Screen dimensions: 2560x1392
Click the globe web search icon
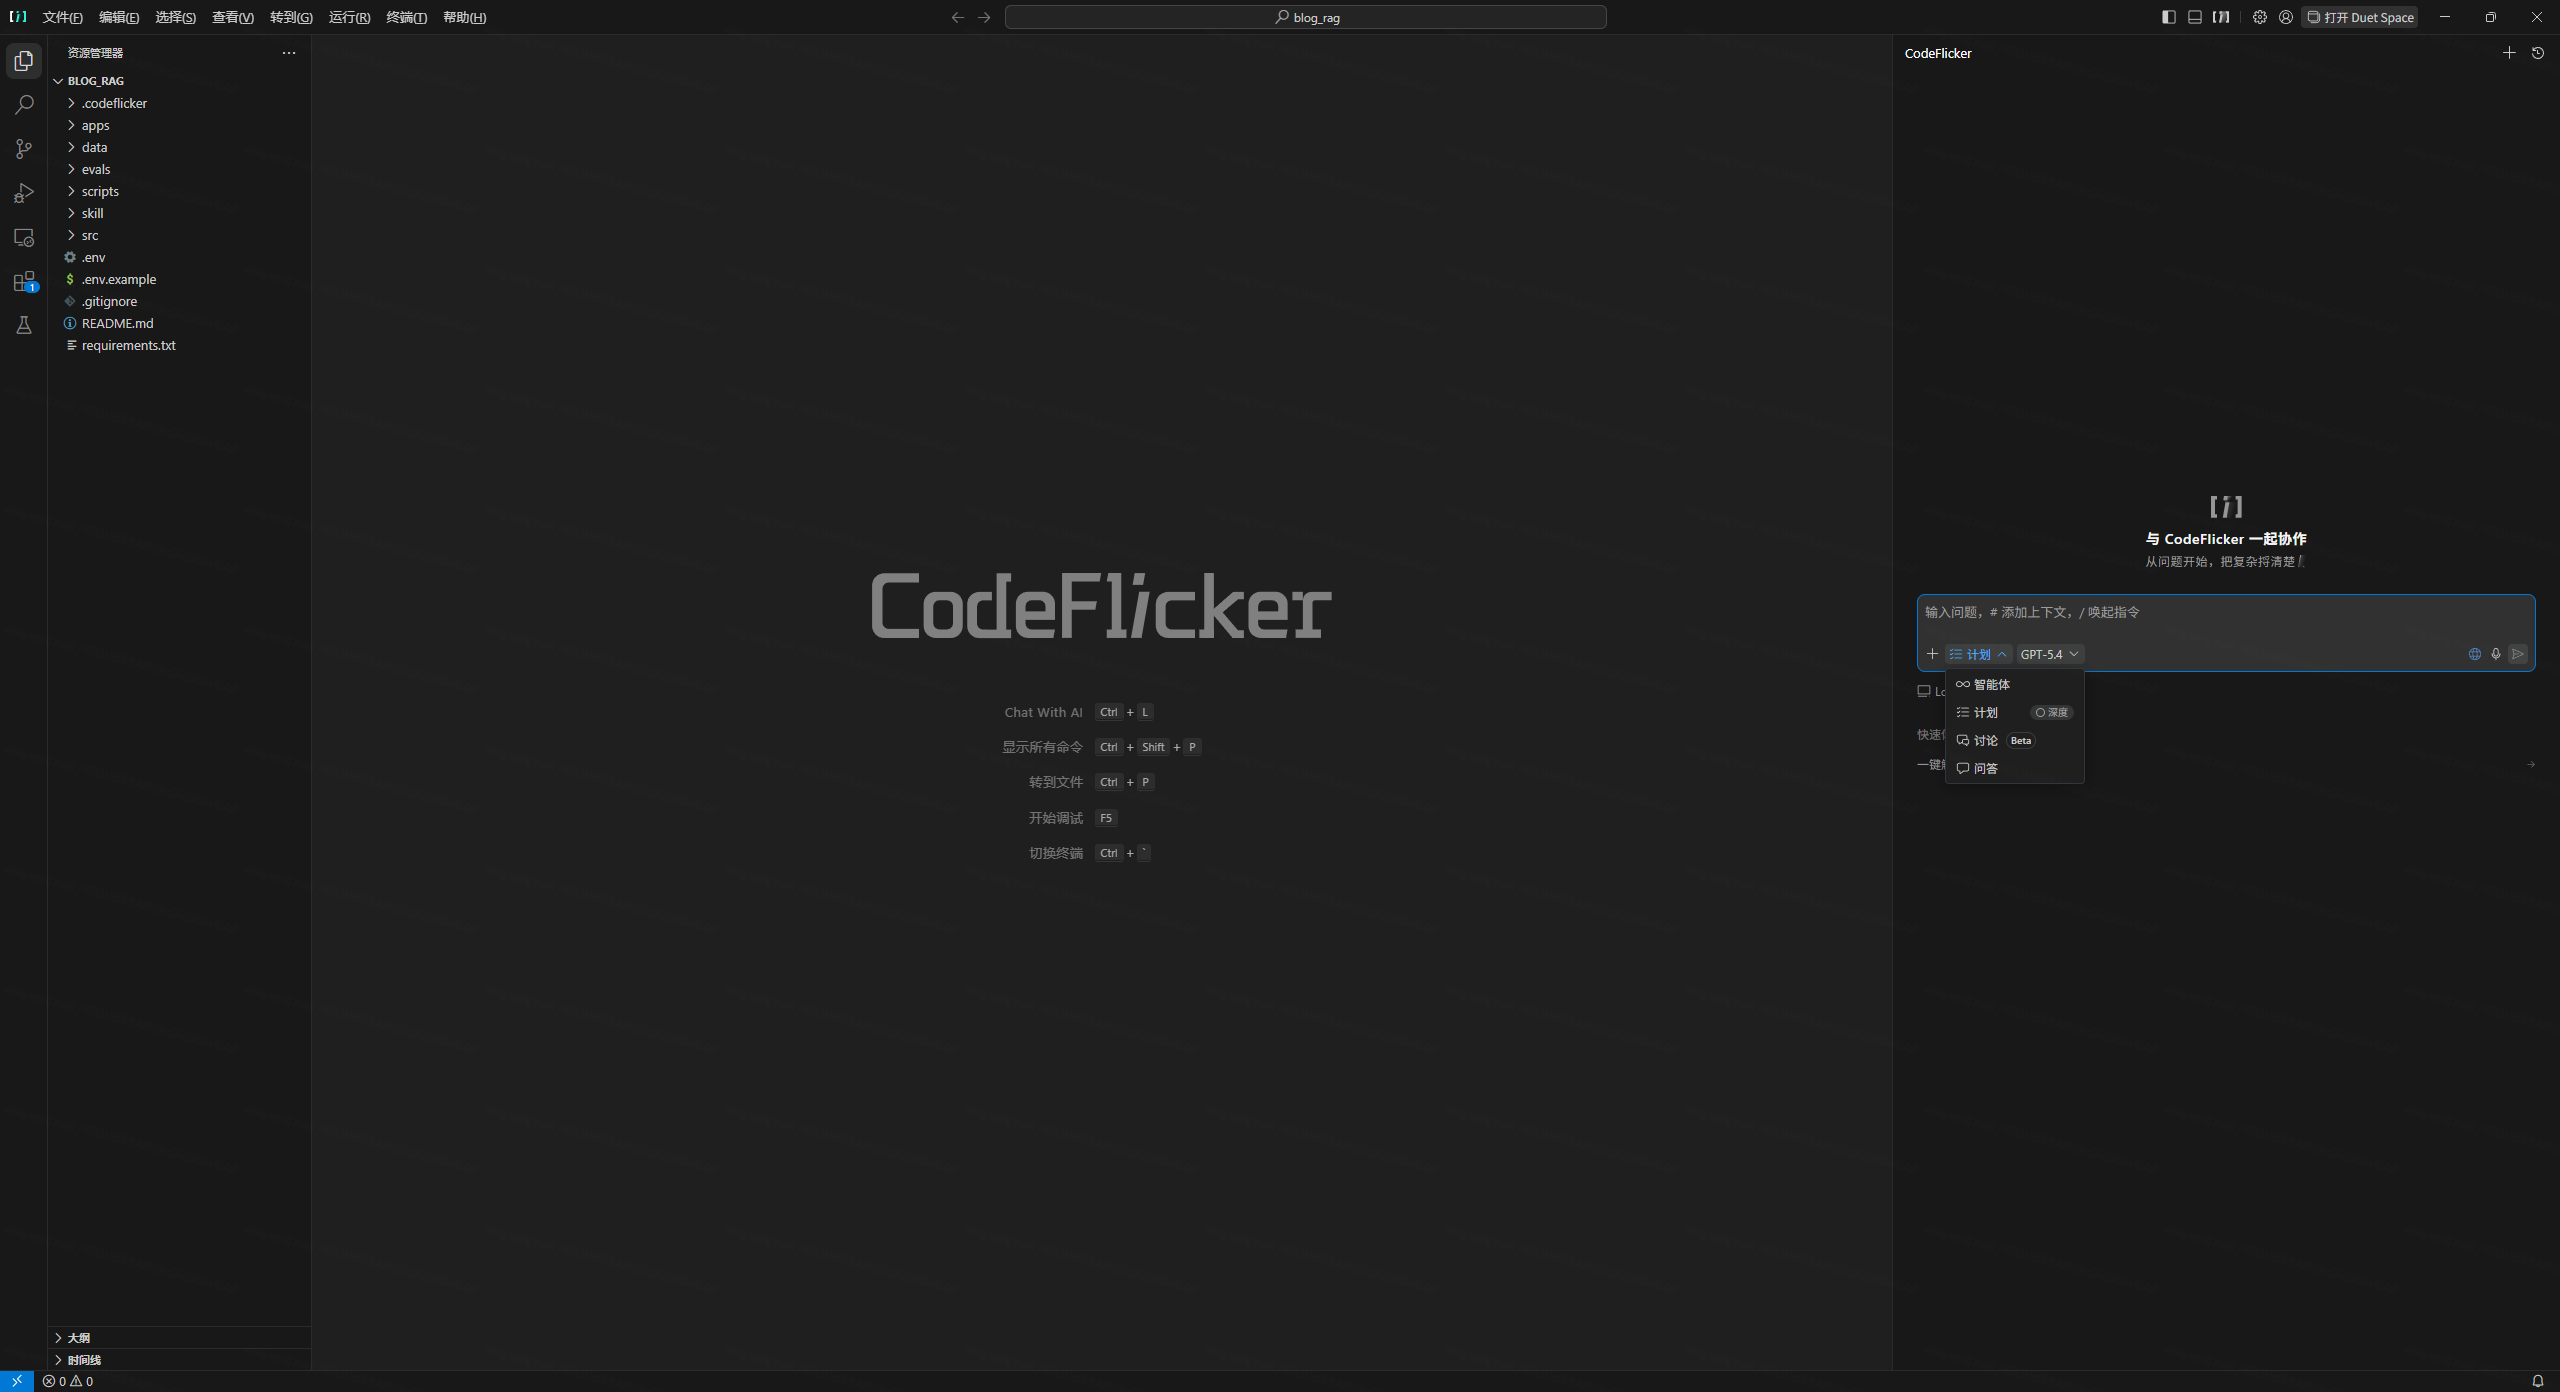pos(2475,654)
